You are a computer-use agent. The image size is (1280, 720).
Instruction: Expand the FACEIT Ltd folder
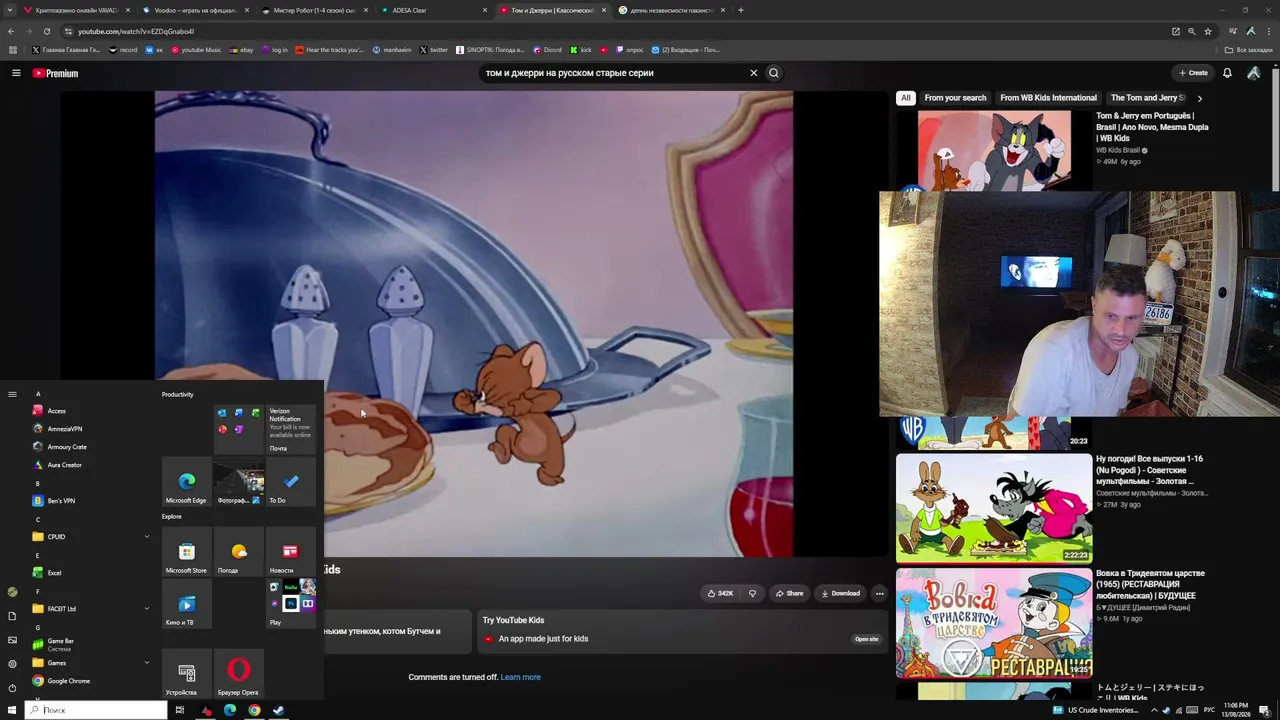point(90,609)
